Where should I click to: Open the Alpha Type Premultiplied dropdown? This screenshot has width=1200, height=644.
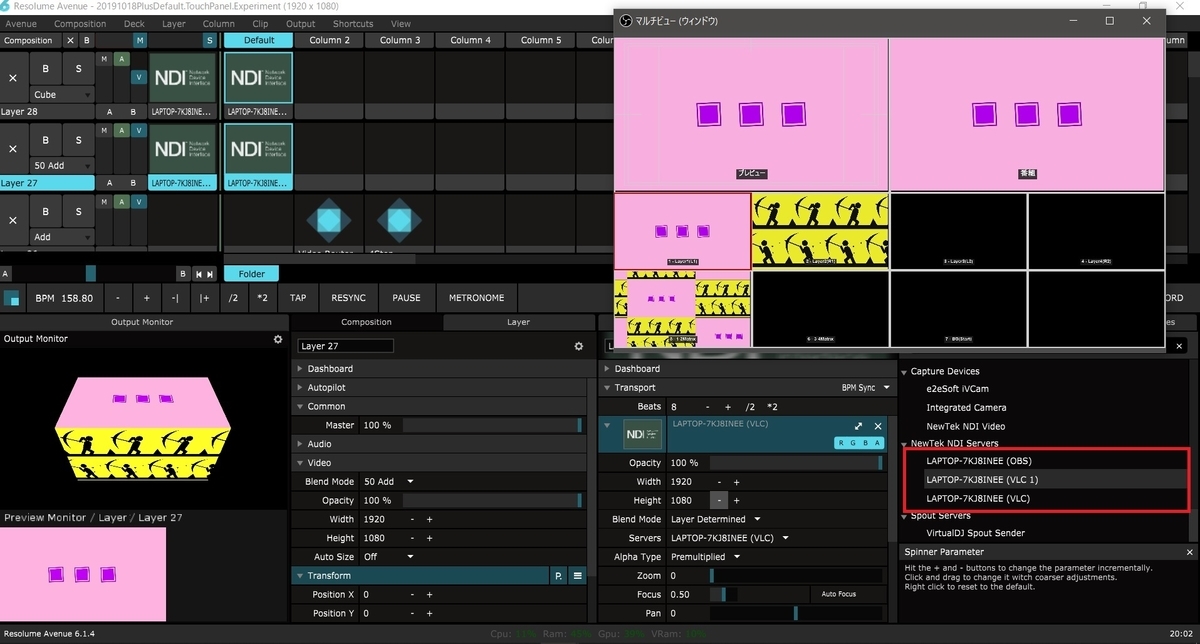coord(705,557)
